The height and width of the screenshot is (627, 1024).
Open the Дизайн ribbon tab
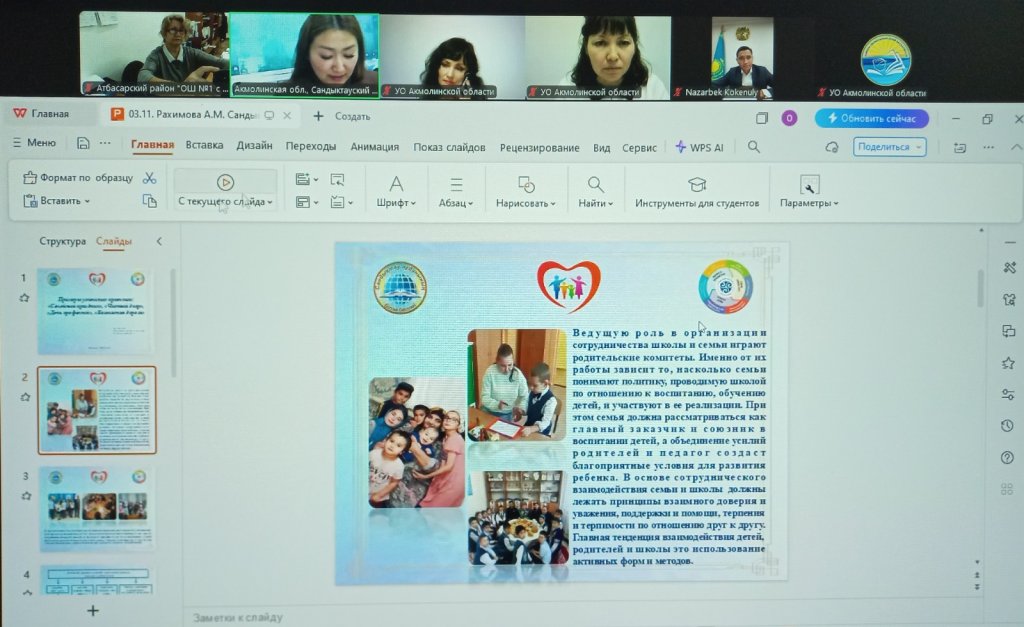point(254,145)
